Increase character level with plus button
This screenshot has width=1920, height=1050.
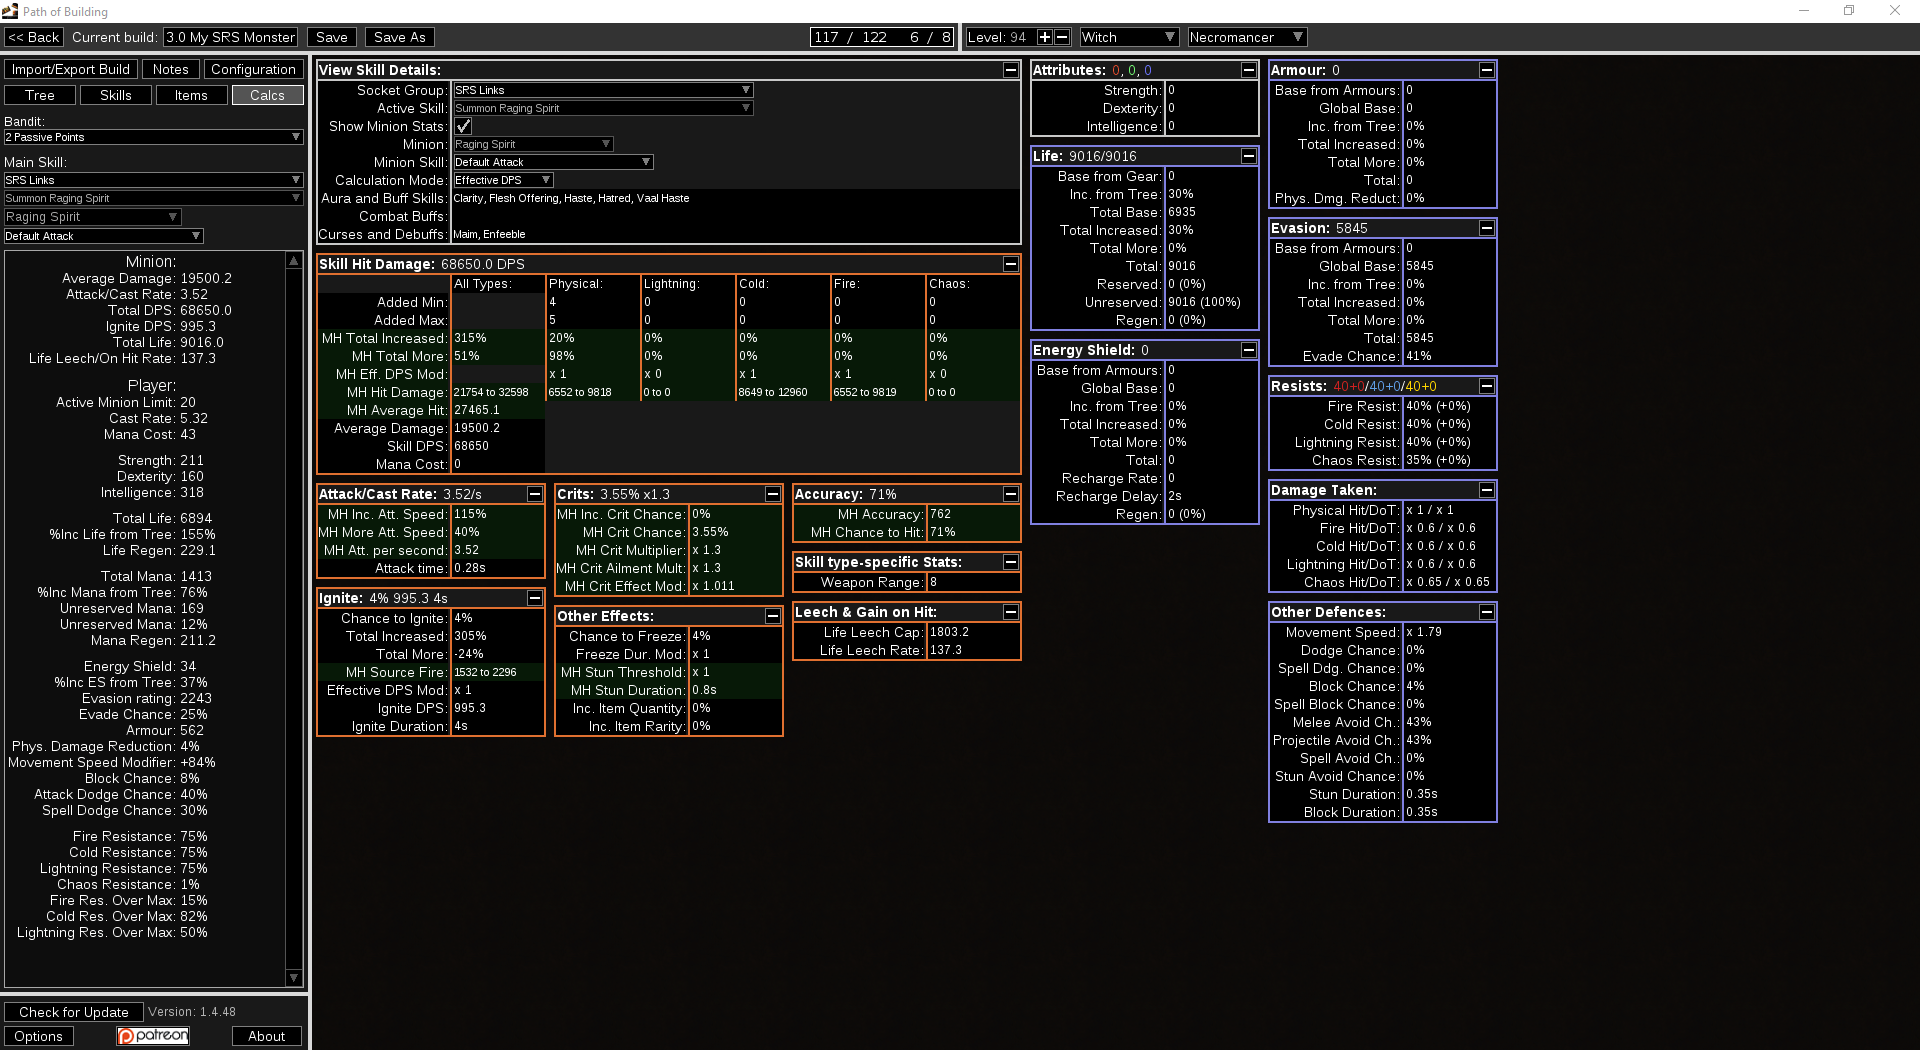click(x=1045, y=37)
